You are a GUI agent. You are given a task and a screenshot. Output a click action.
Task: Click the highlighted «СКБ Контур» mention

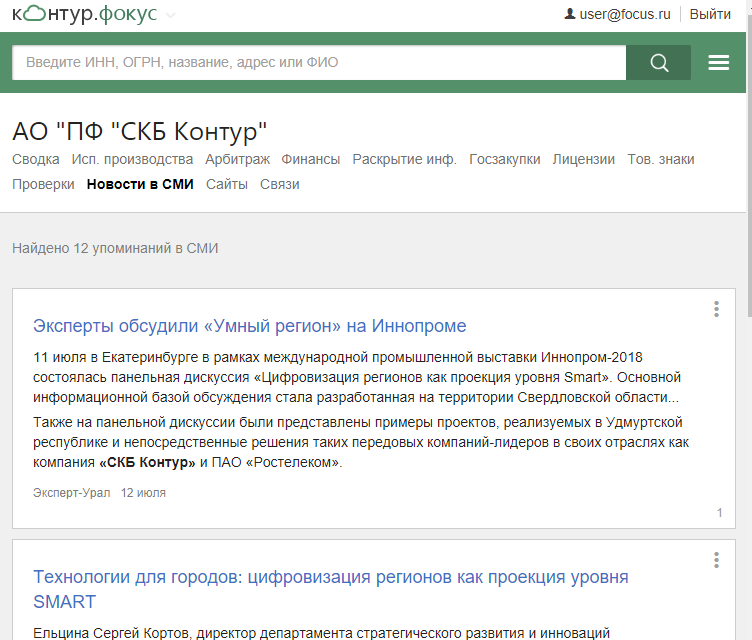147,462
